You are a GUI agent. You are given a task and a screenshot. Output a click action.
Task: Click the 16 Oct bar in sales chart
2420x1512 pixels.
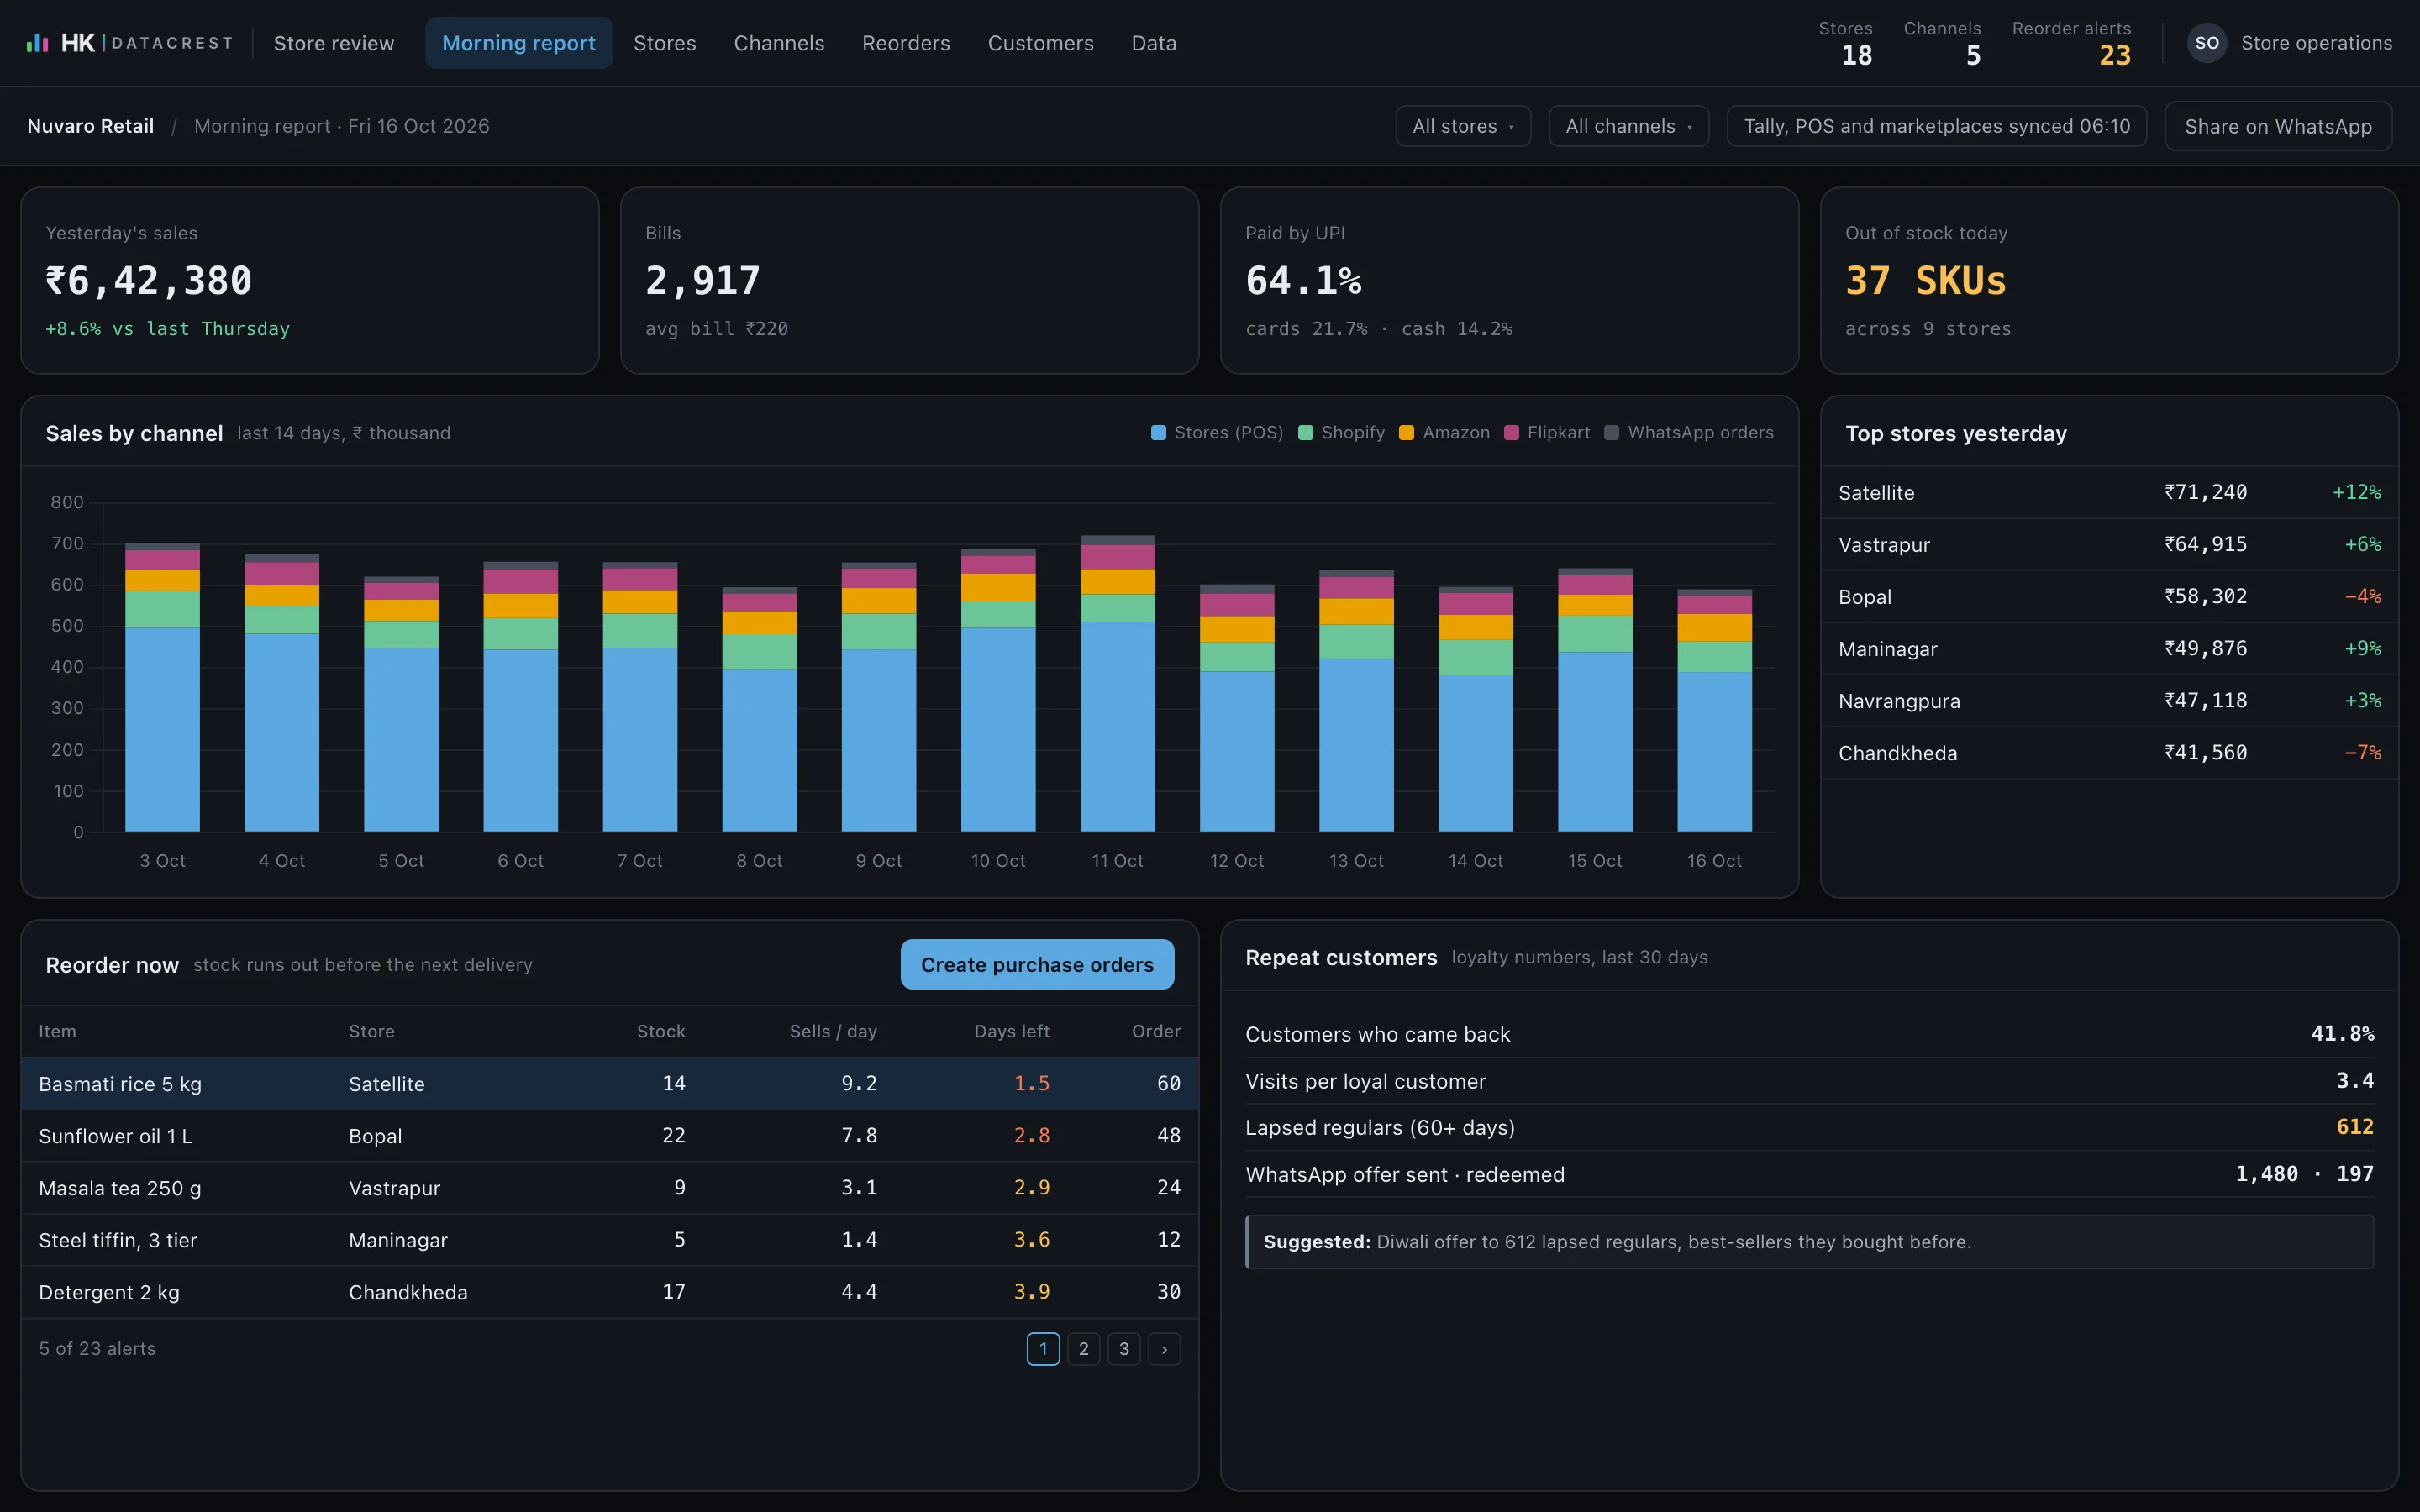click(1714, 710)
